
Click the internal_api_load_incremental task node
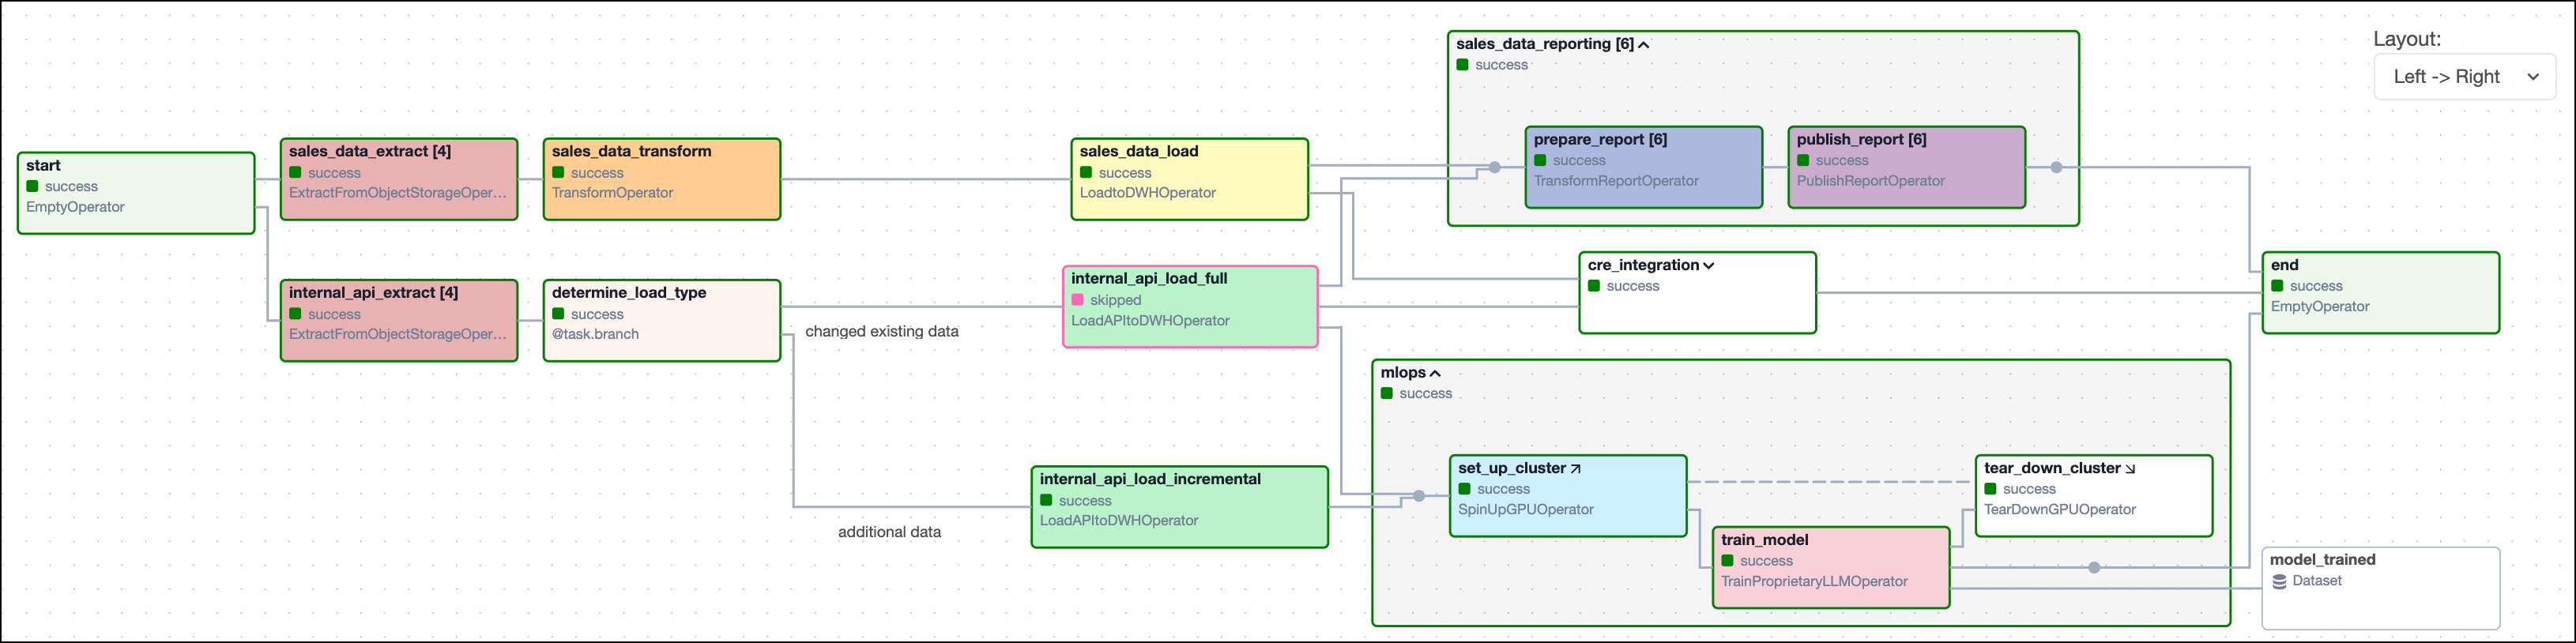[x=1179, y=507]
